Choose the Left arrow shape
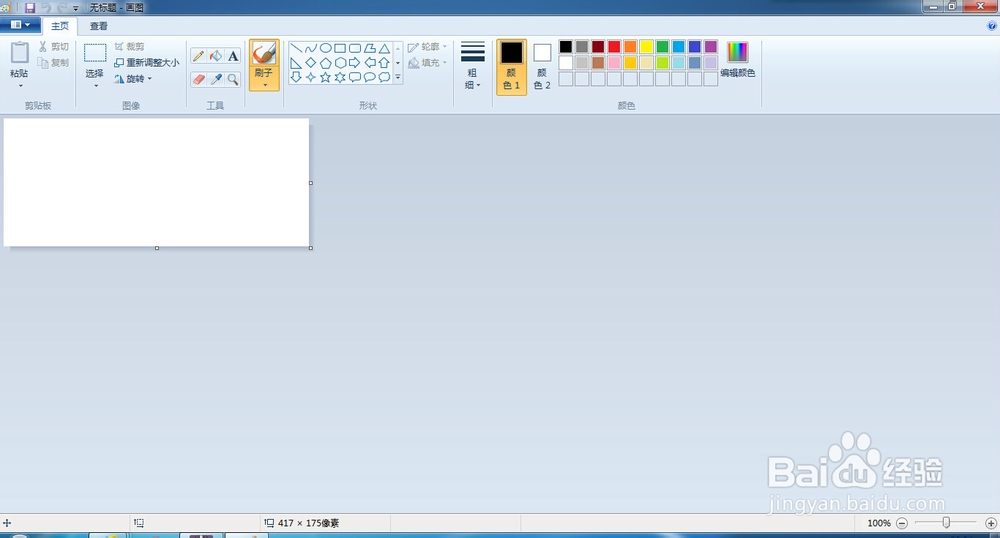1000x538 pixels. pos(369,63)
